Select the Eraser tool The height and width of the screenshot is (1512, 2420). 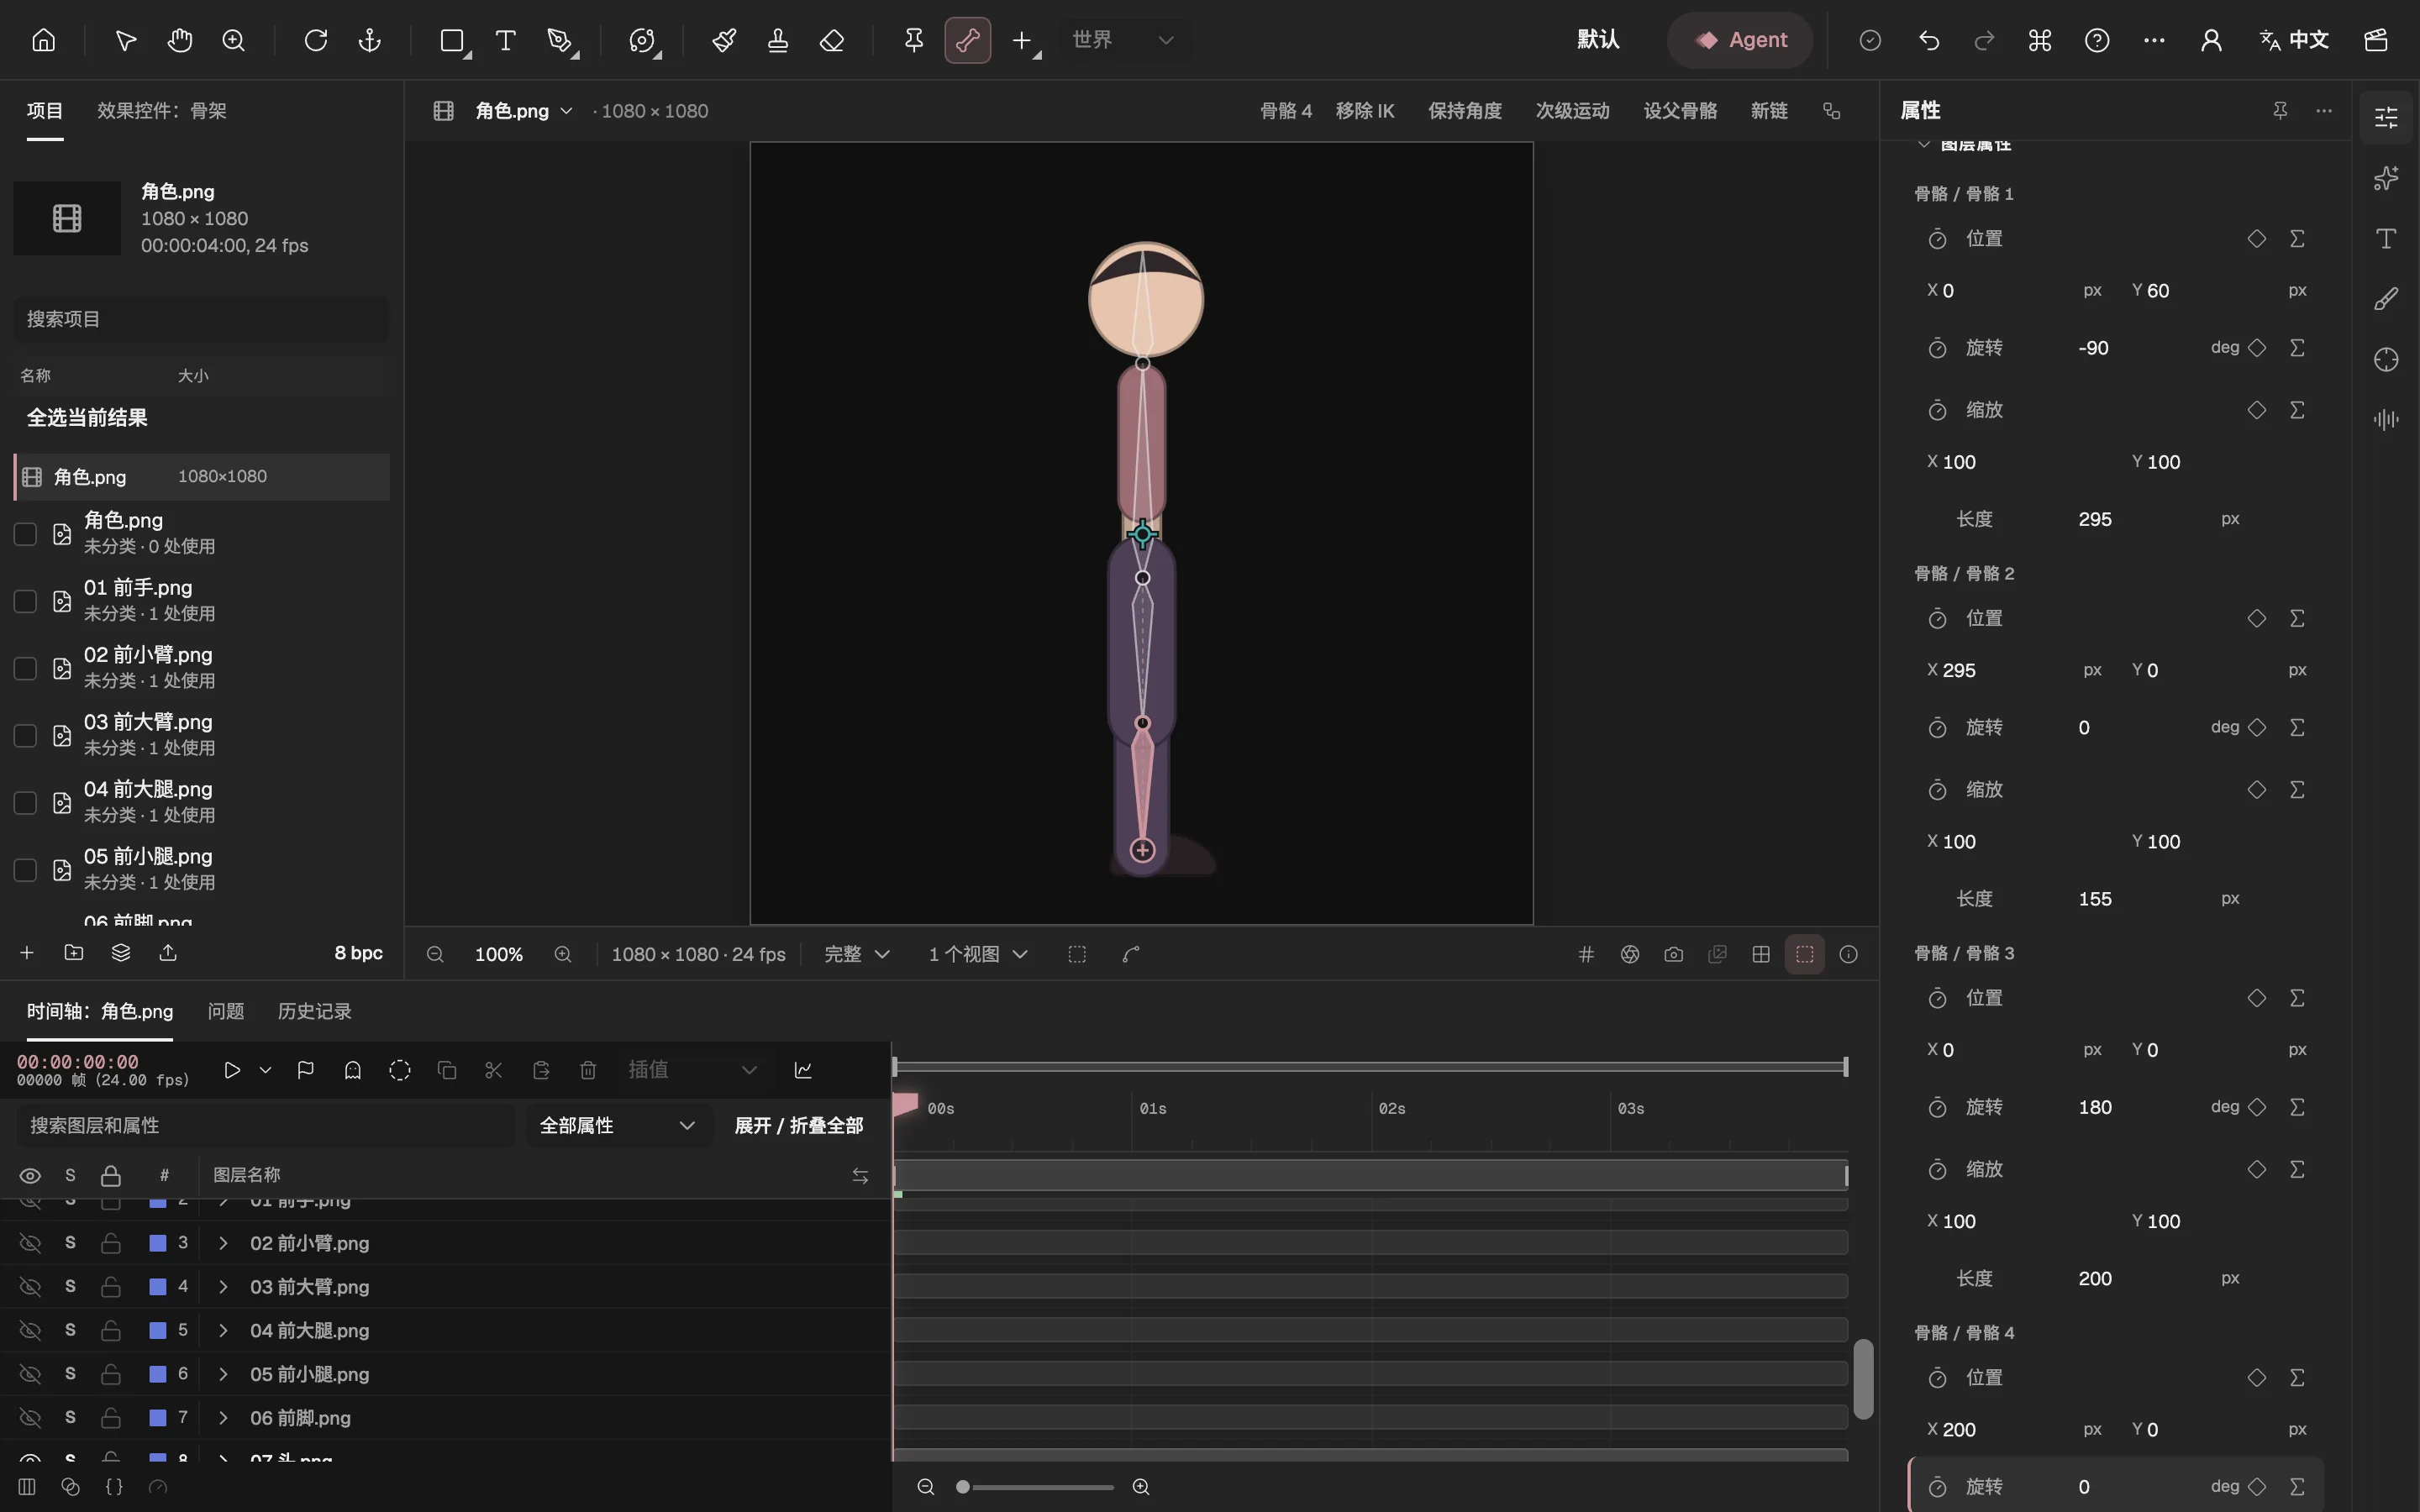[832, 40]
